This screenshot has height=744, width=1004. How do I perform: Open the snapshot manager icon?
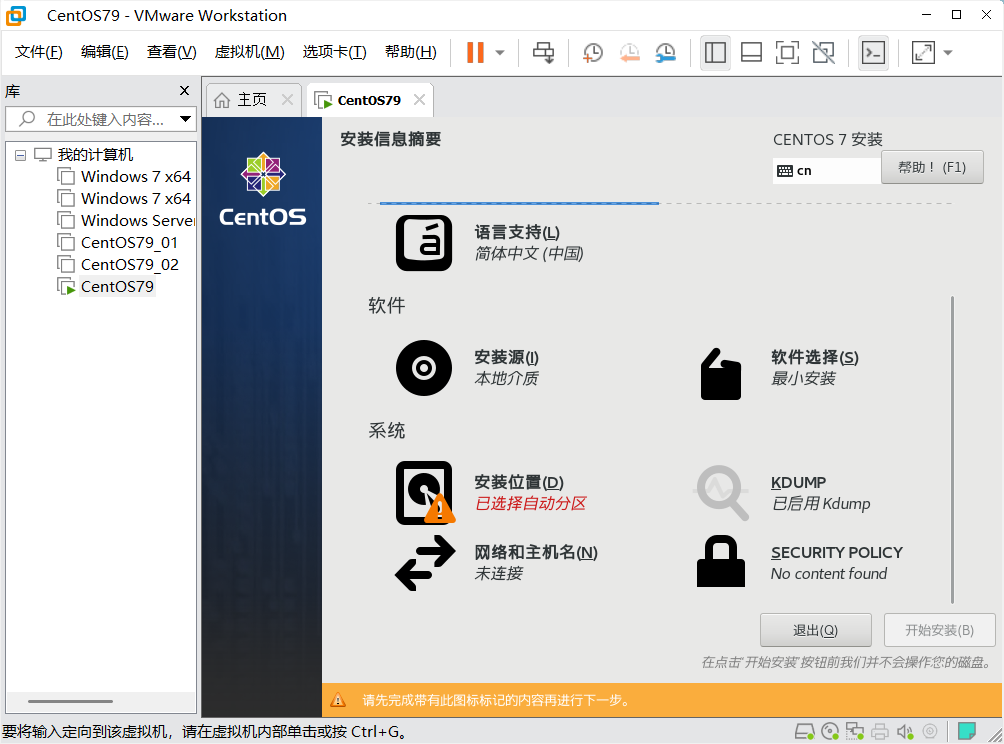coord(666,53)
